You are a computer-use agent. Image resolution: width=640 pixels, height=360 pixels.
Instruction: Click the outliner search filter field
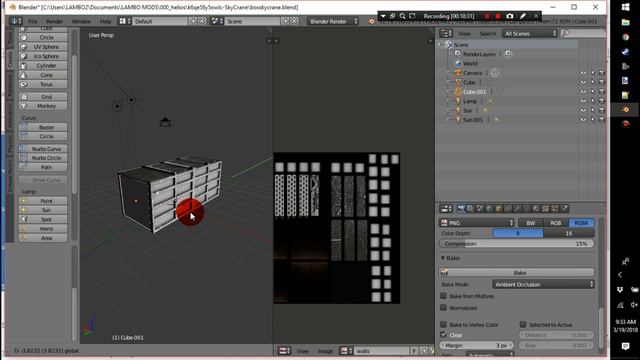tap(583, 34)
